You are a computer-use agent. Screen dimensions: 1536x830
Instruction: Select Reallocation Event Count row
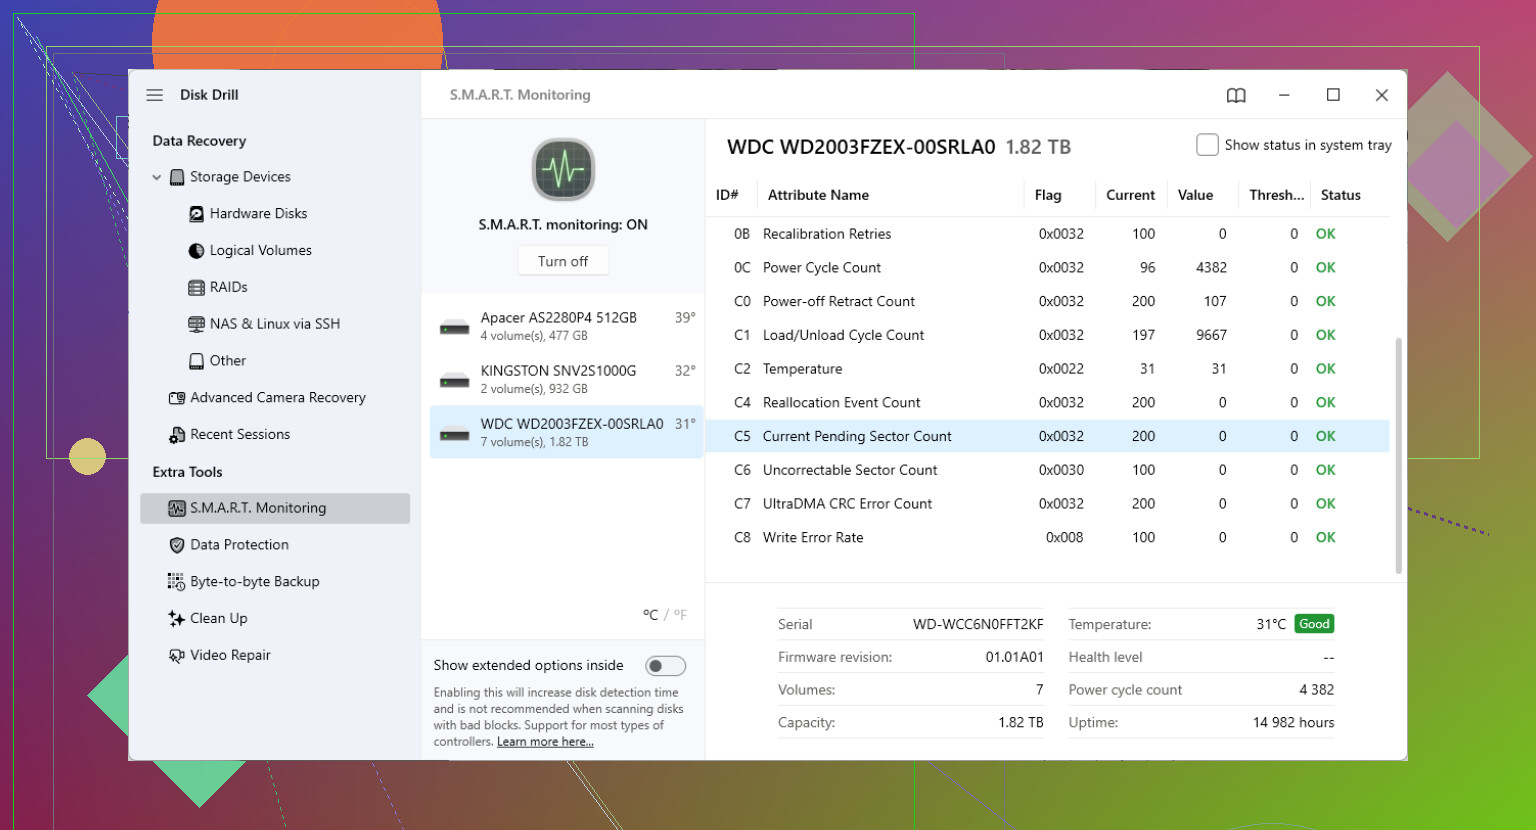pyautogui.click(x=1048, y=403)
